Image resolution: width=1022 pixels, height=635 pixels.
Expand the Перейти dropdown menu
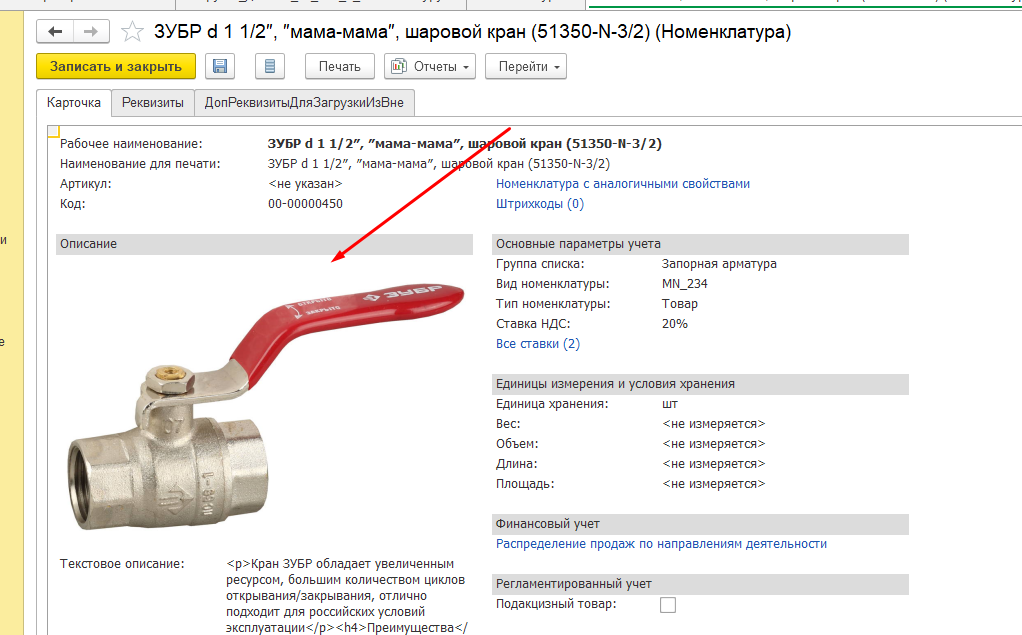pyautogui.click(x=526, y=66)
